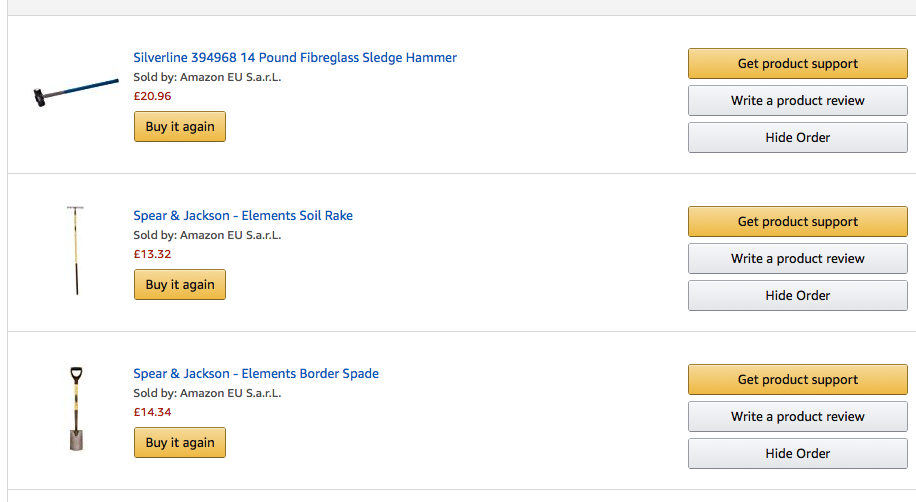Click the £20.96 Sledge Hammer price
This screenshot has width=916, height=502.
[x=152, y=97]
